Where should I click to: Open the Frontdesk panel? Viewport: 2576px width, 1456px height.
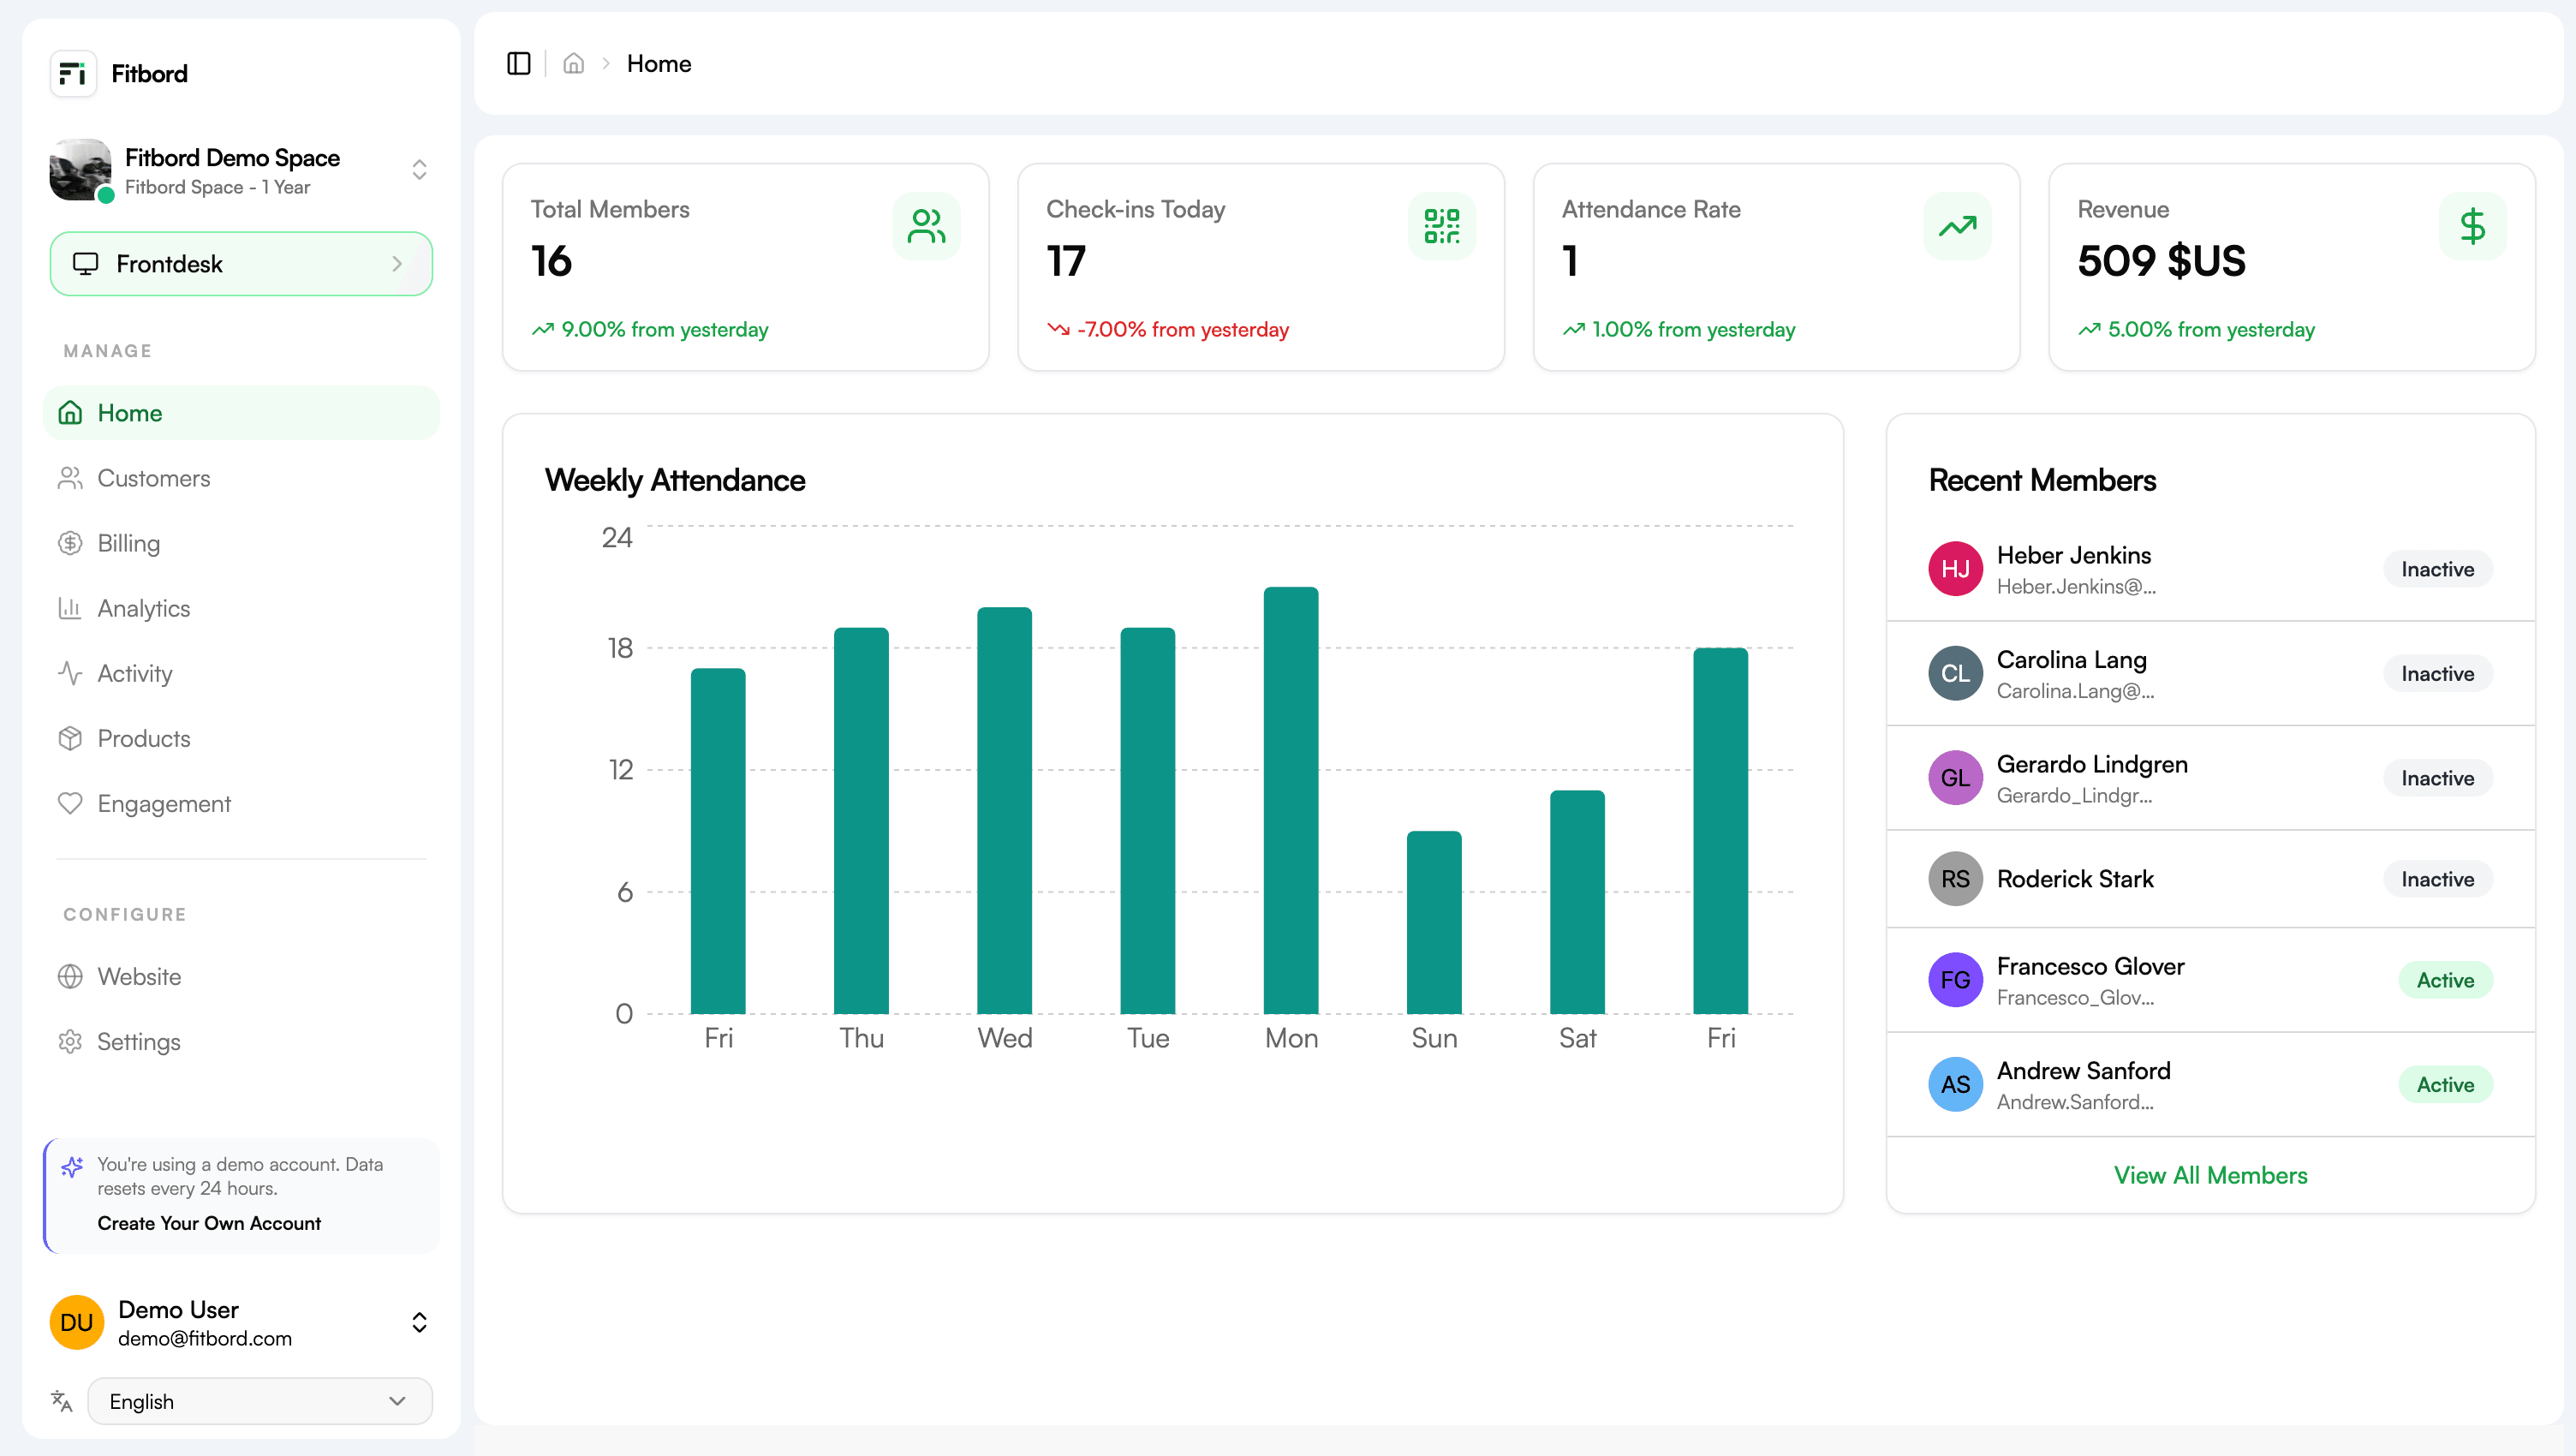pos(240,263)
